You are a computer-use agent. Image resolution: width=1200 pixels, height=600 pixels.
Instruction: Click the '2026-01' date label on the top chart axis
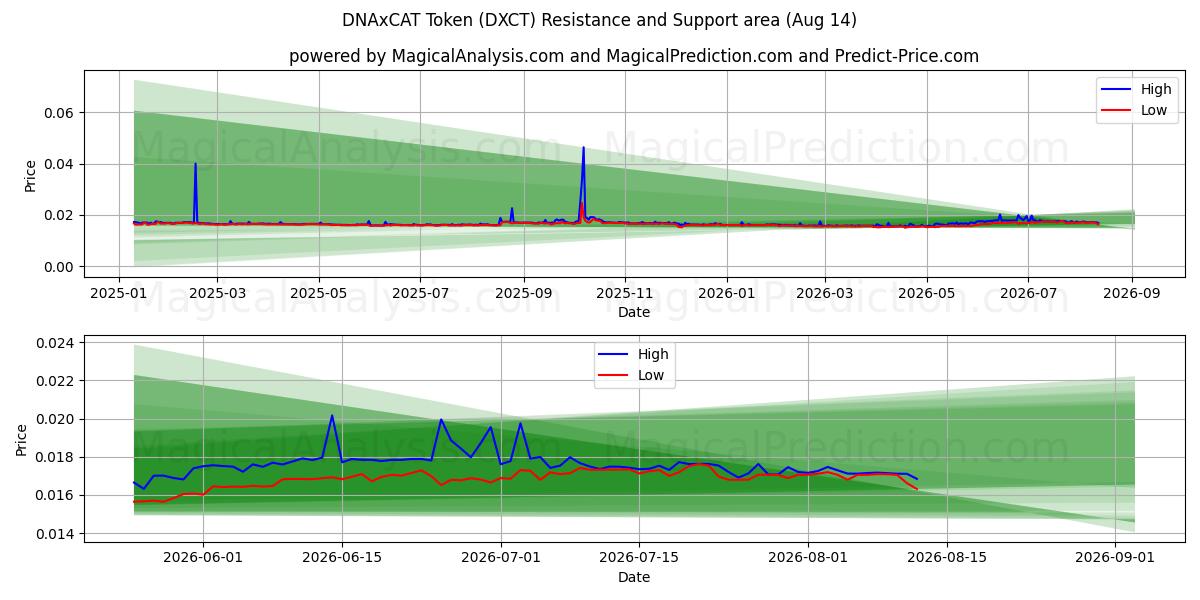click(726, 295)
